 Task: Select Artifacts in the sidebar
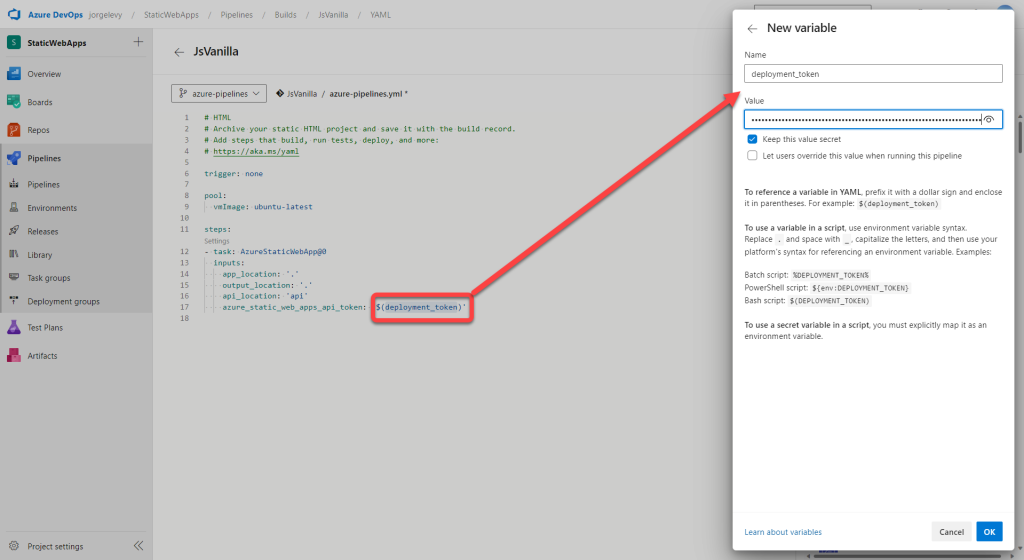pyautogui.click(x=42, y=356)
